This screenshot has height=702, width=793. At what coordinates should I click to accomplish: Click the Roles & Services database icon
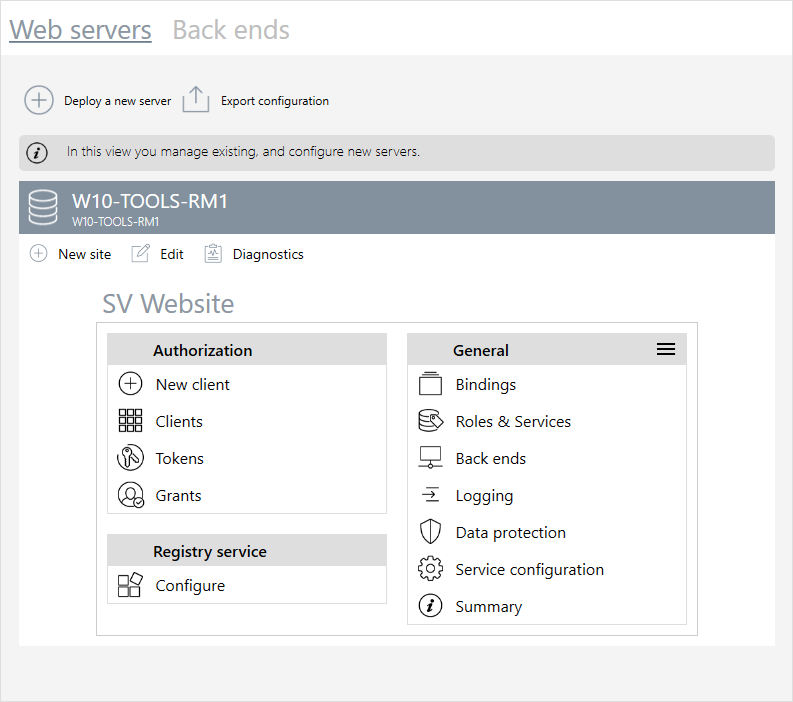click(x=430, y=421)
